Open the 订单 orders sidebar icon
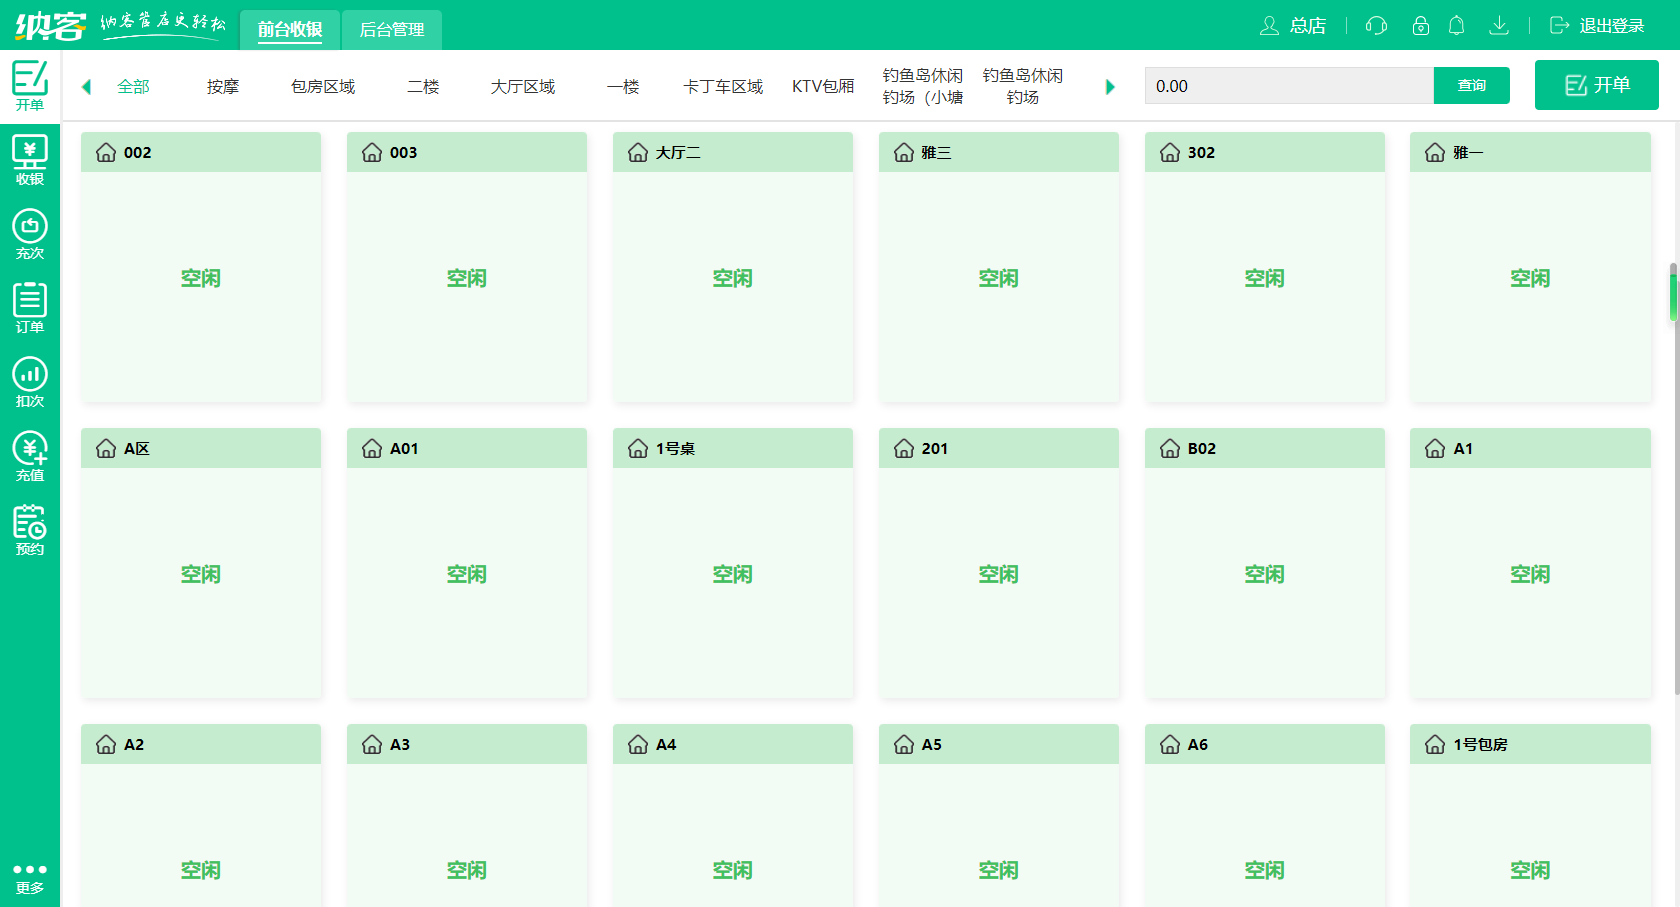 [30, 308]
